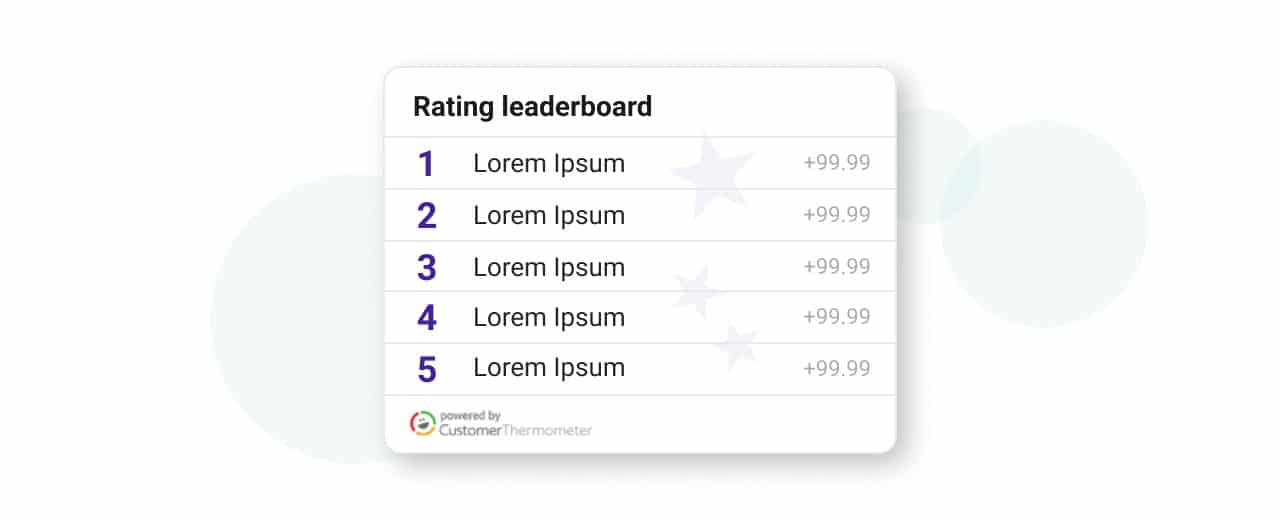Click the large faded star behind the first row
1280x520 pixels.
(x=712, y=173)
